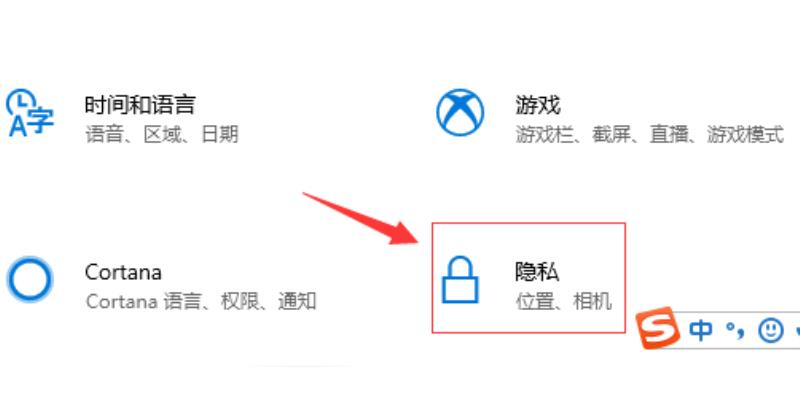Screen dimensions: 800x407
Task: Open the 游戏 settings title
Action: pos(538,105)
